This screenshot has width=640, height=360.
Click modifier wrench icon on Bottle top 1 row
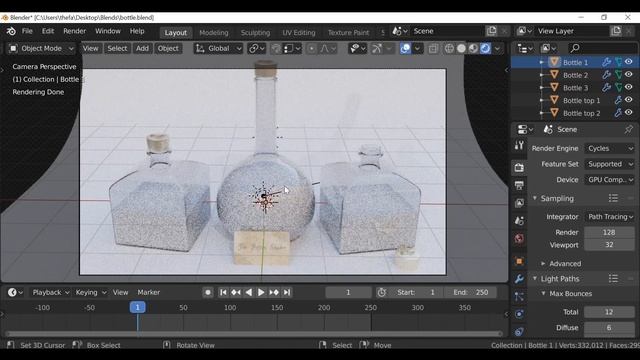pyautogui.click(x=618, y=100)
